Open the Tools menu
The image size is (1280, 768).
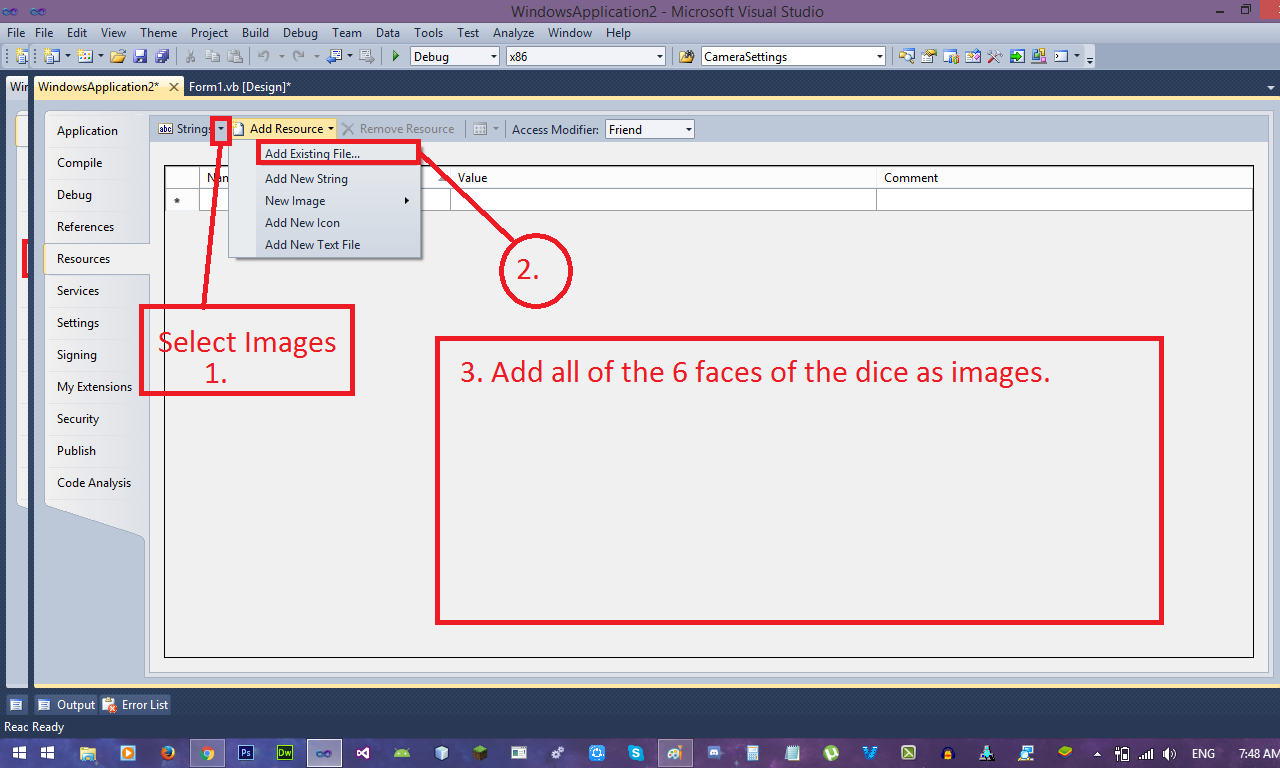click(428, 33)
